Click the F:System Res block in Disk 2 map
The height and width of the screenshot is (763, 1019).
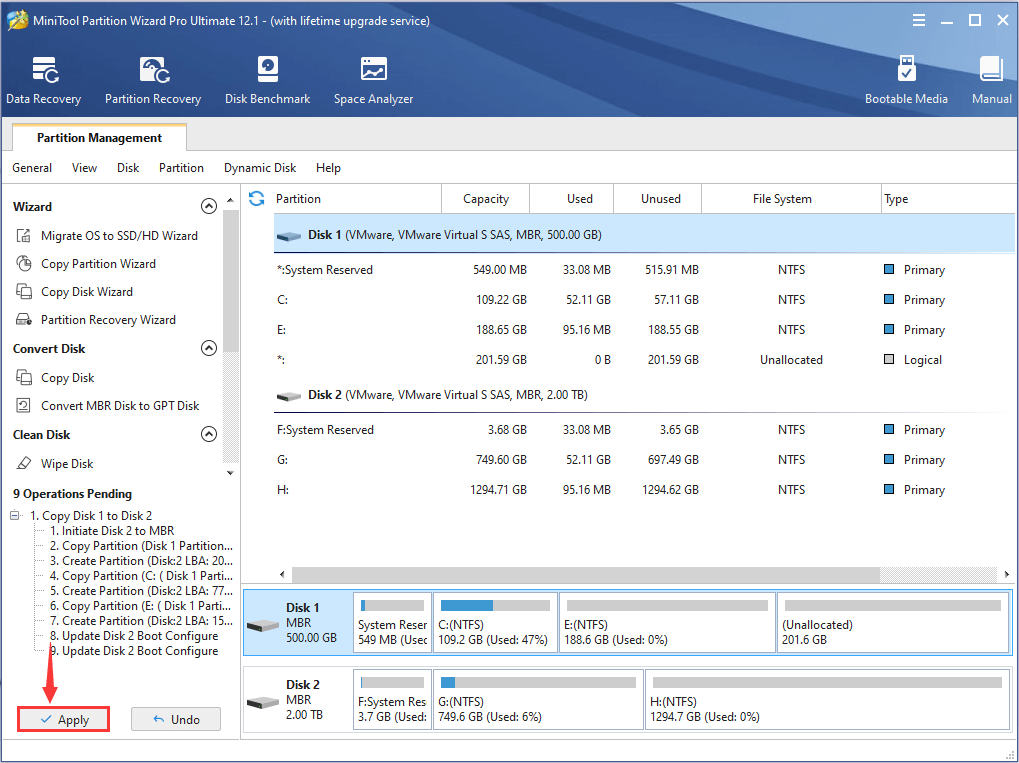[393, 700]
